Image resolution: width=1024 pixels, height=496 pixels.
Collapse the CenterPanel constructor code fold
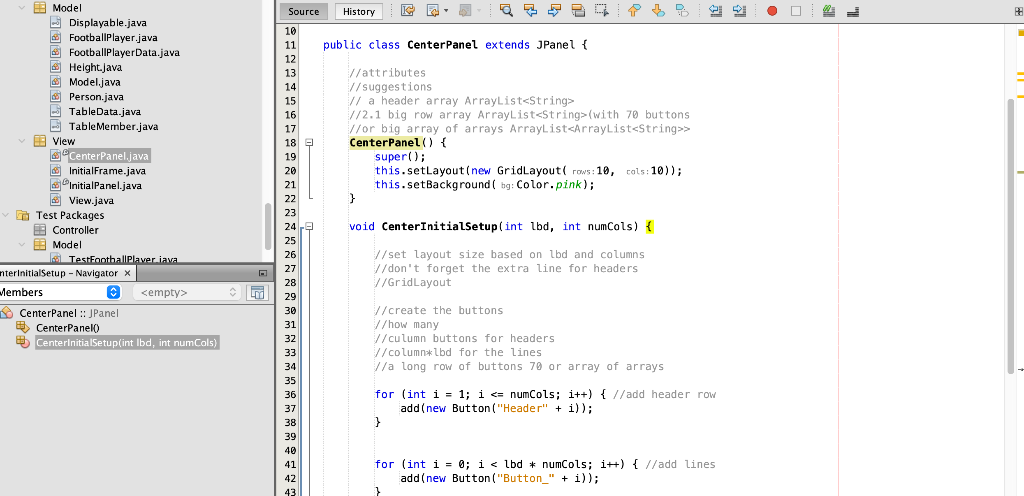(x=310, y=142)
